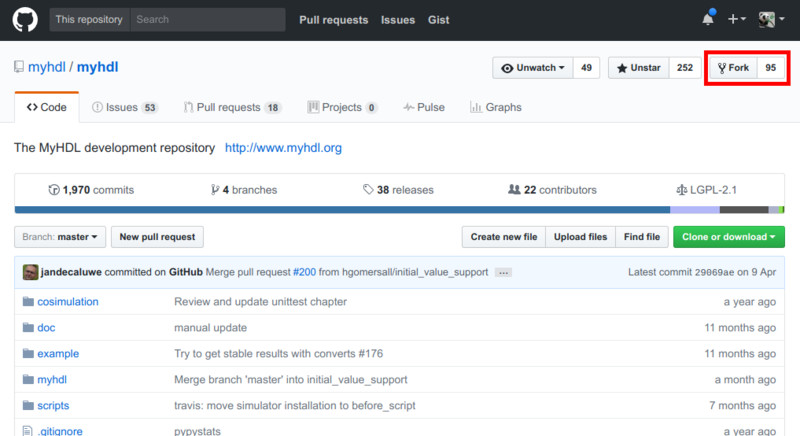Open the Issues tab
The image size is (800, 436).
(124, 107)
